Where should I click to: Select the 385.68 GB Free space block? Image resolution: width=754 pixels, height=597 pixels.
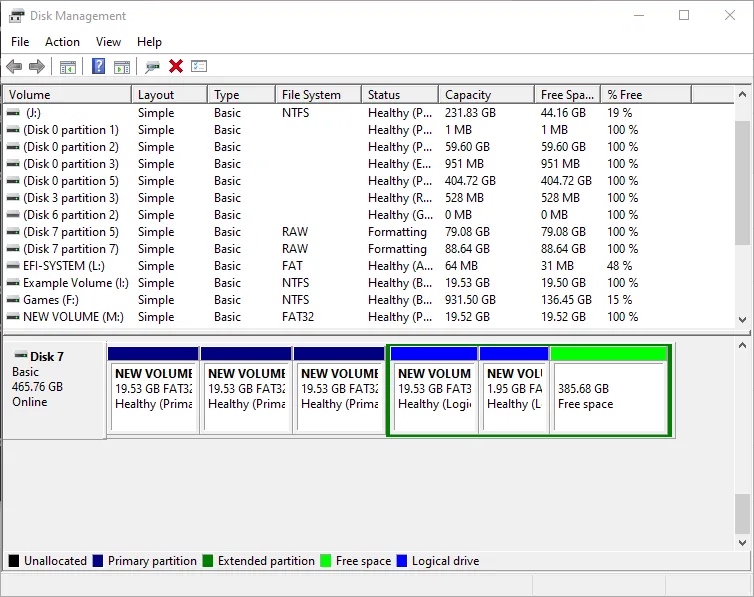609,390
